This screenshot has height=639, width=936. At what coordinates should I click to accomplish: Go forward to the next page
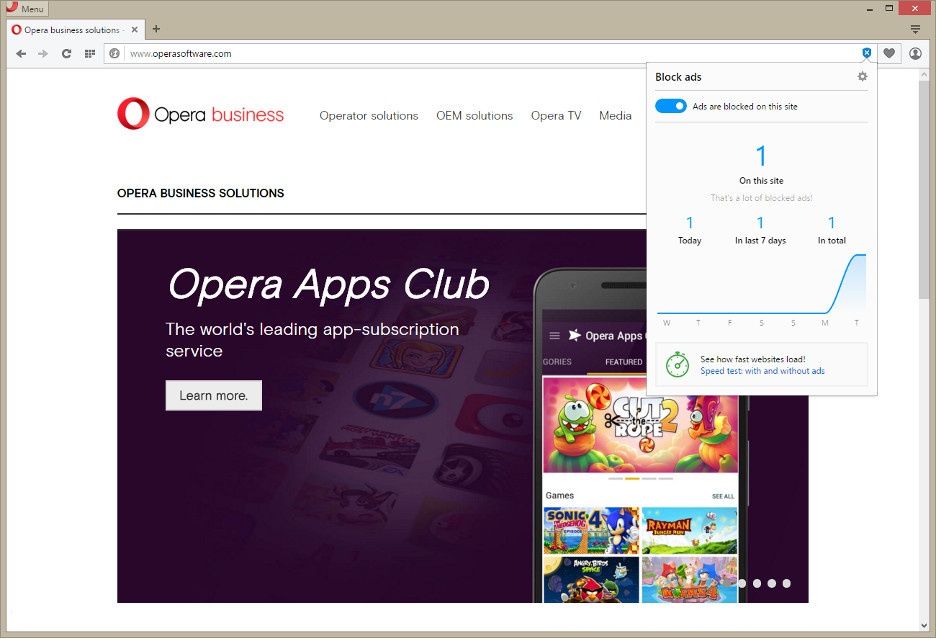[43, 54]
